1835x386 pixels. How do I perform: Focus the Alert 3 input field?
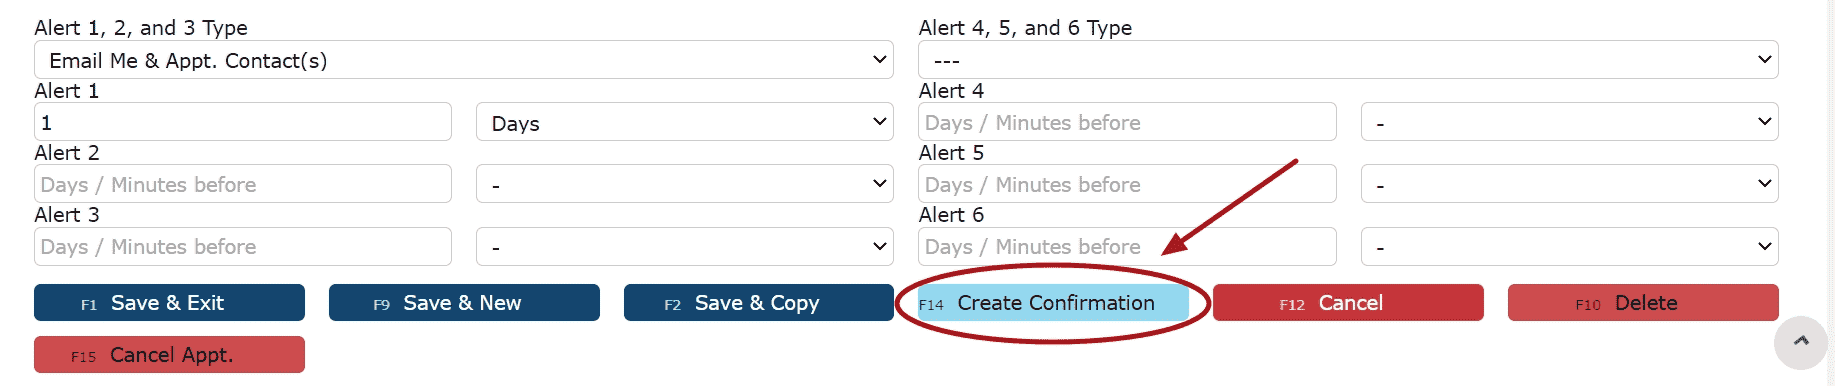click(243, 246)
